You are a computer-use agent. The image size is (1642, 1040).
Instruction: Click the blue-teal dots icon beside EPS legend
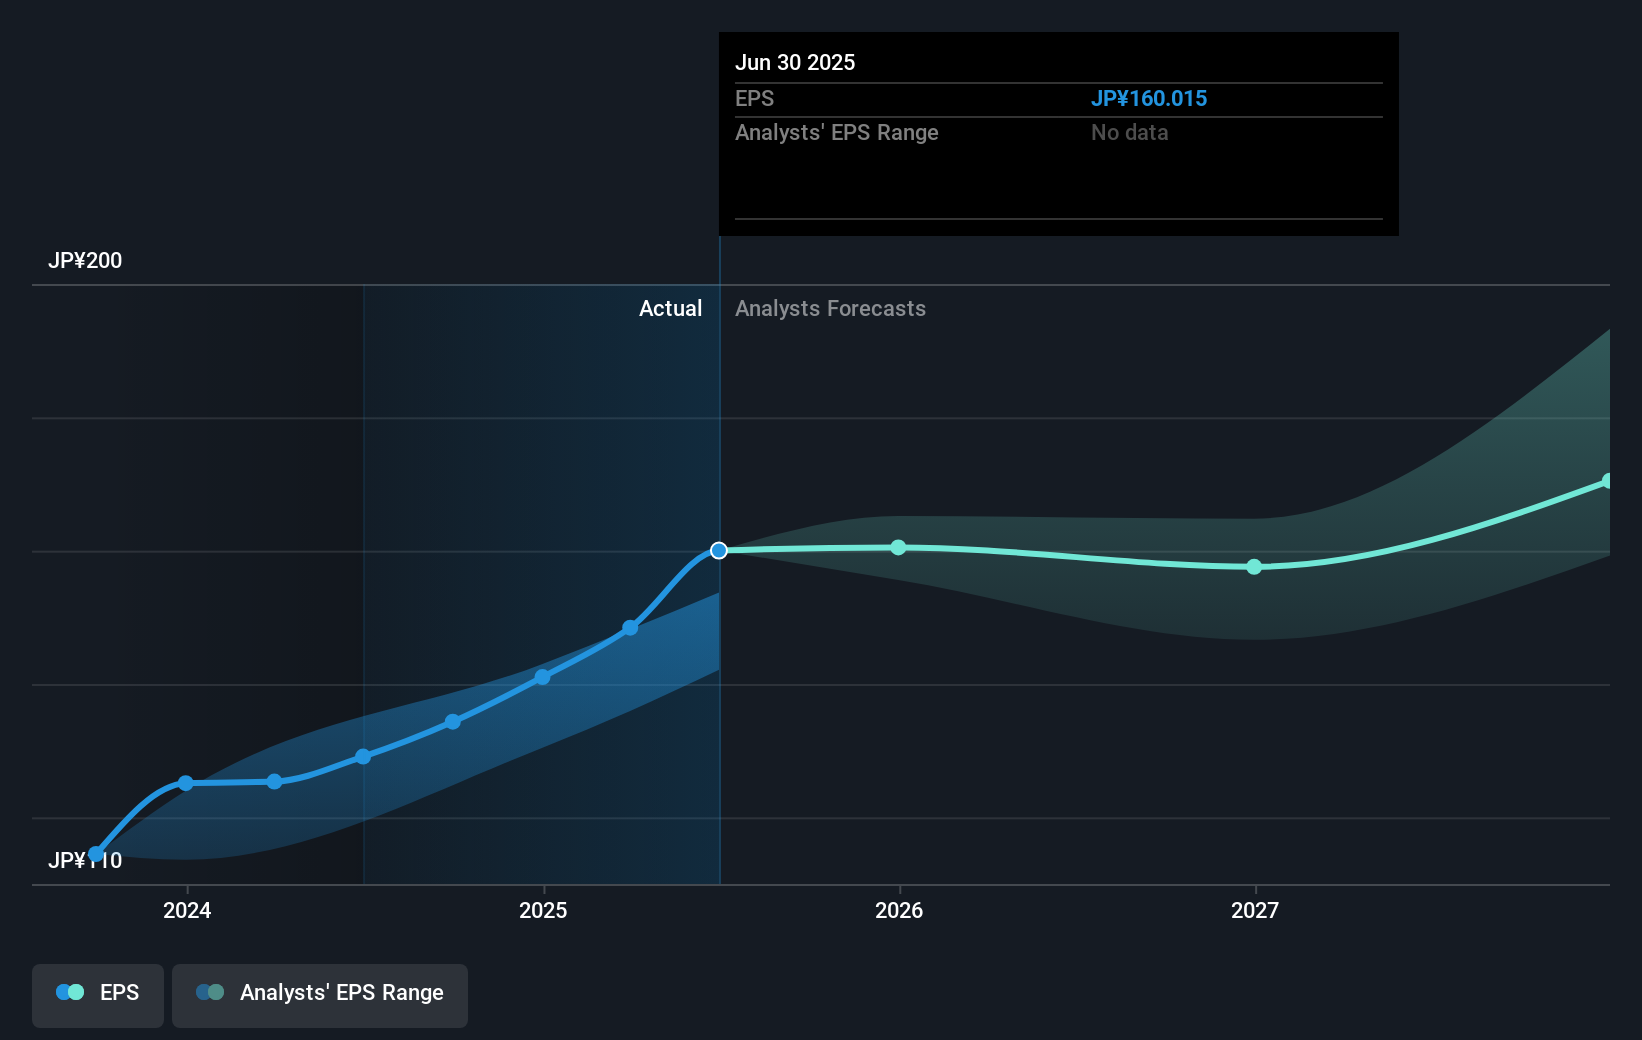pyautogui.click(x=70, y=992)
